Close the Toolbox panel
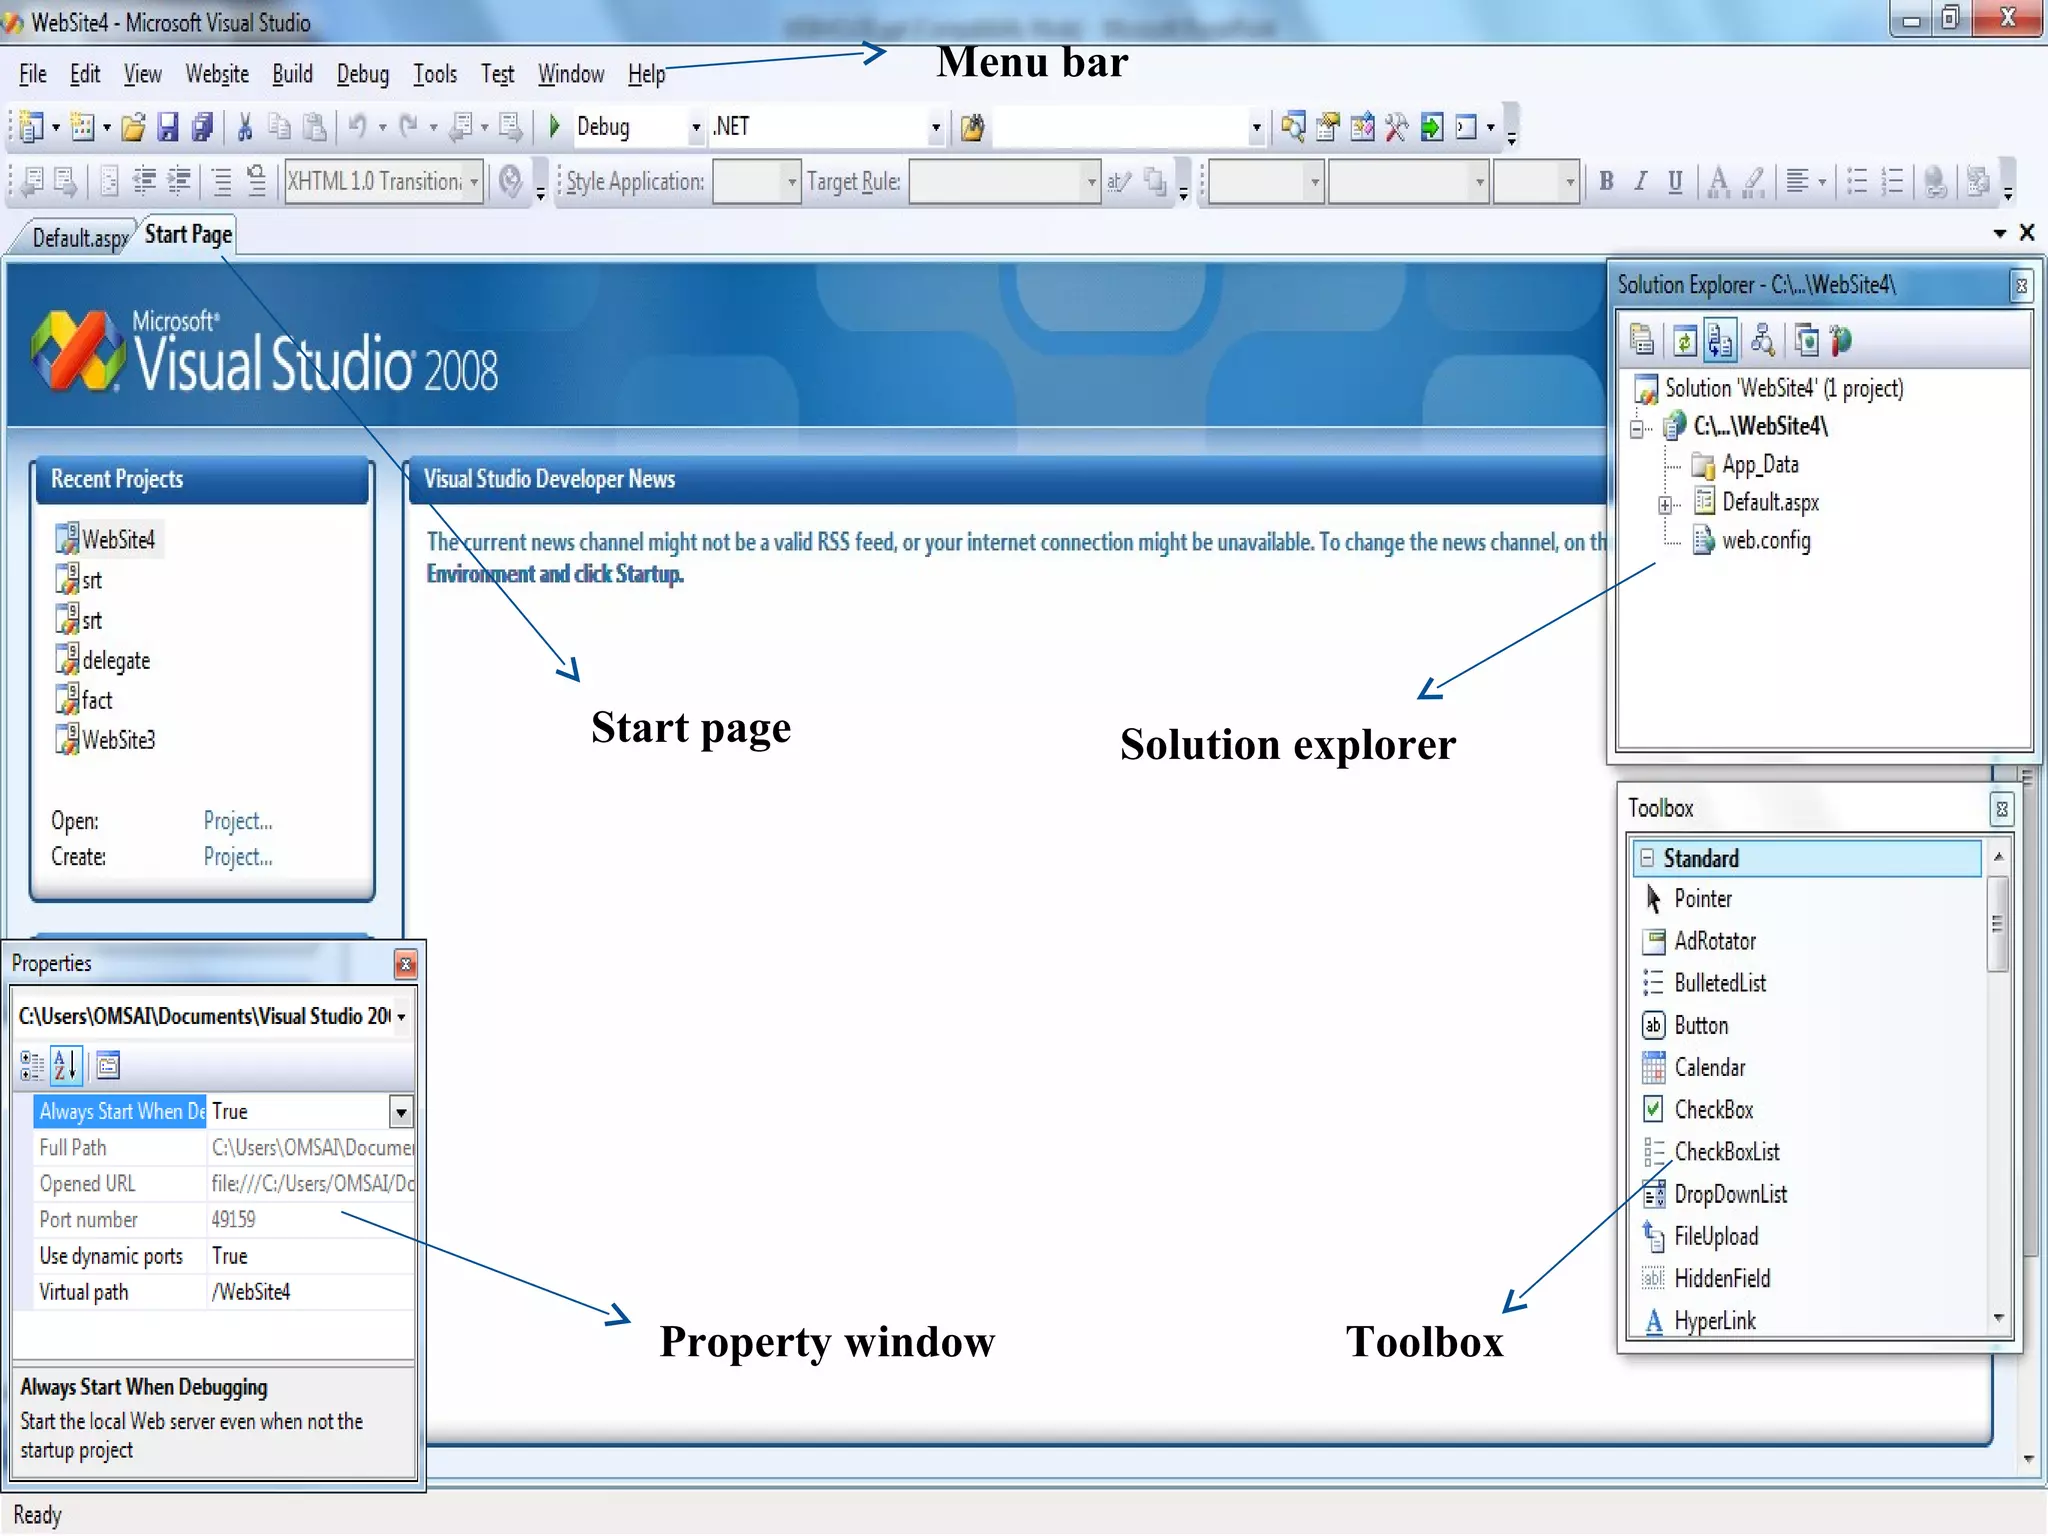 (x=2001, y=809)
